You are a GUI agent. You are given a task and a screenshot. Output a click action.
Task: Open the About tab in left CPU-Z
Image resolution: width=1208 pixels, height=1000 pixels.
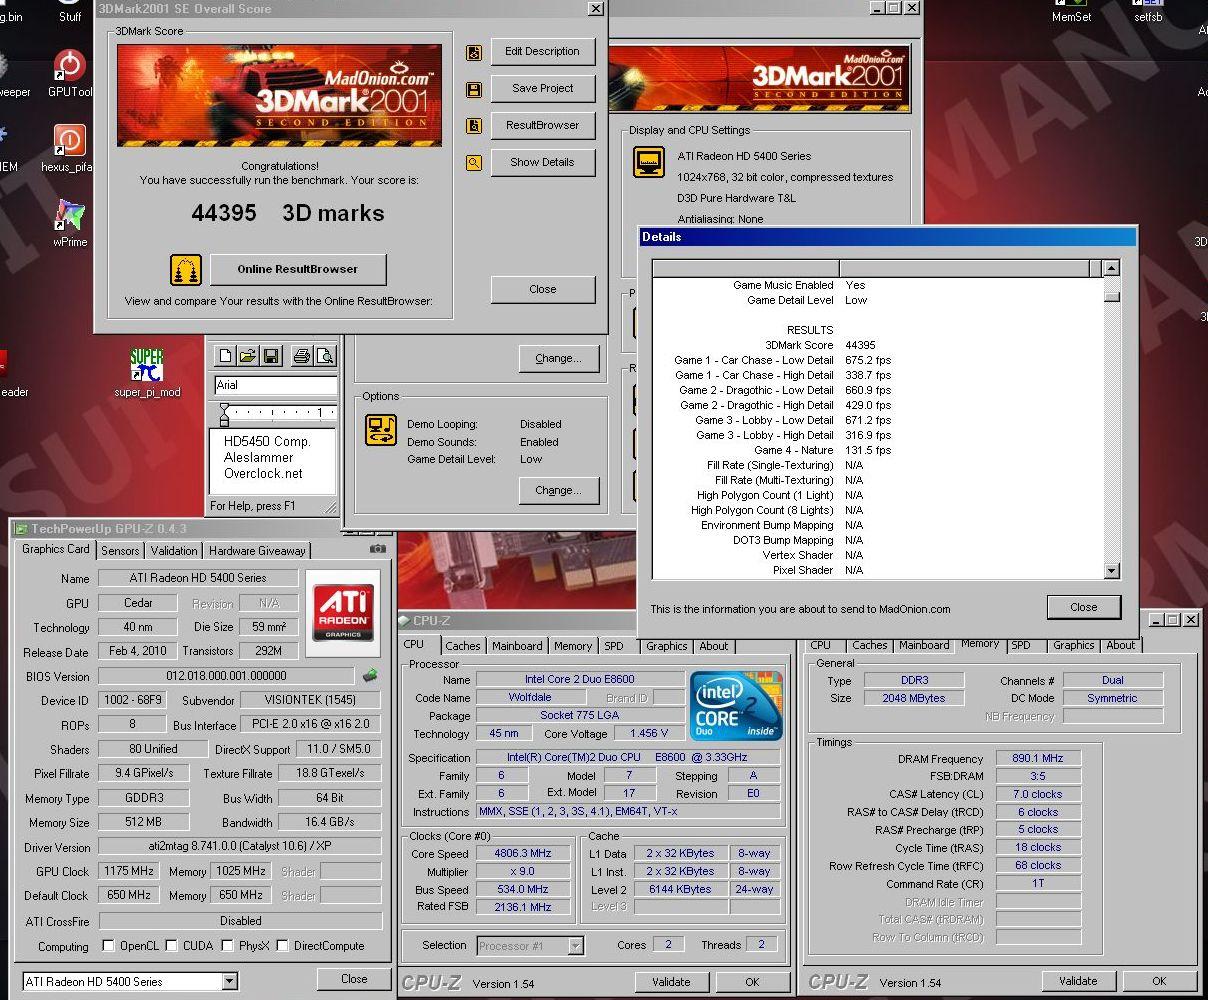point(714,646)
